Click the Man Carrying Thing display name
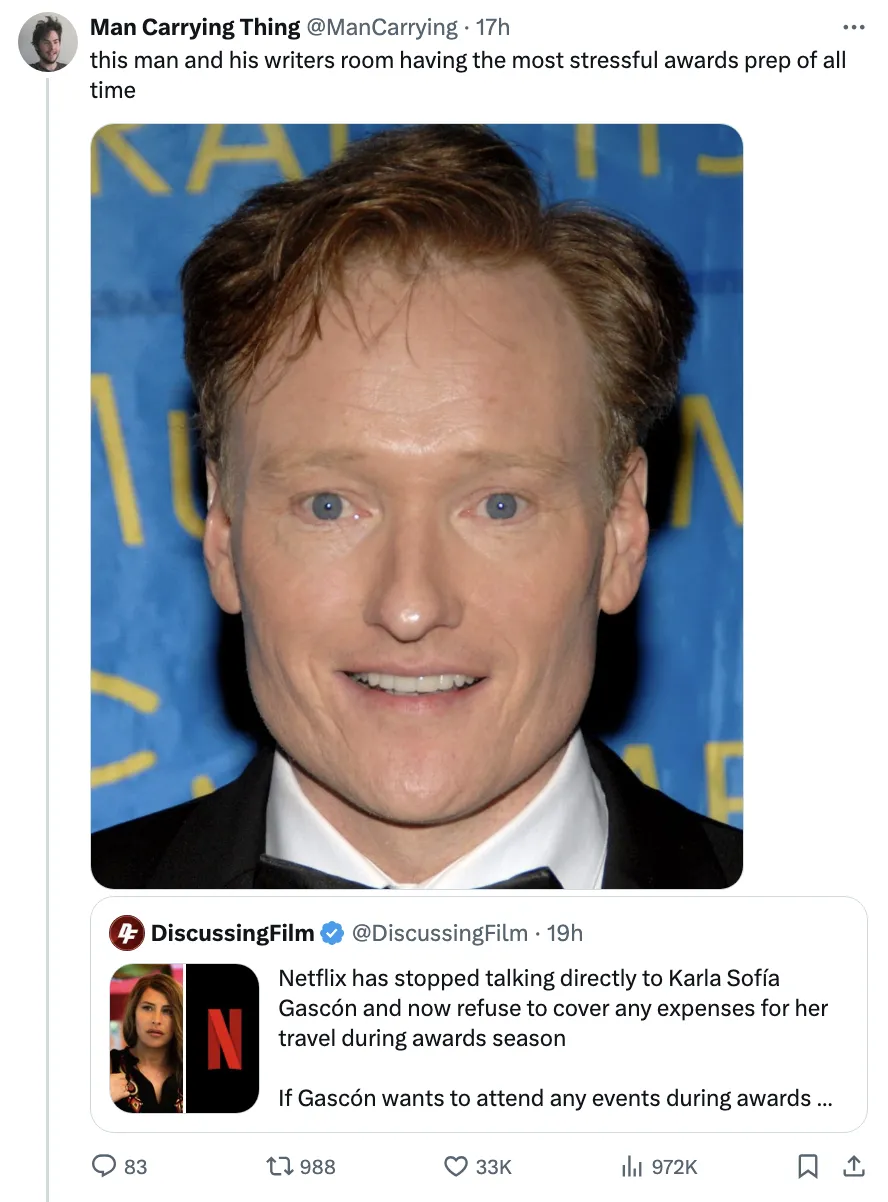Viewport: 888px width, 1202px height. (195, 28)
